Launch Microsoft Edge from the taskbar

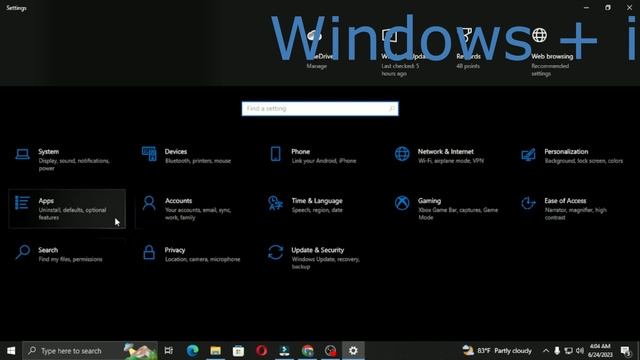pos(192,351)
